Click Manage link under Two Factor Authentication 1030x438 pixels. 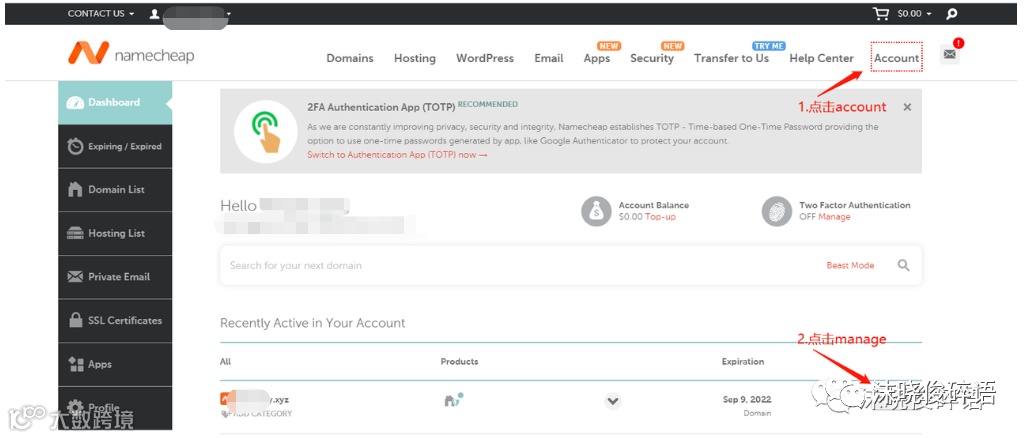tap(834, 217)
